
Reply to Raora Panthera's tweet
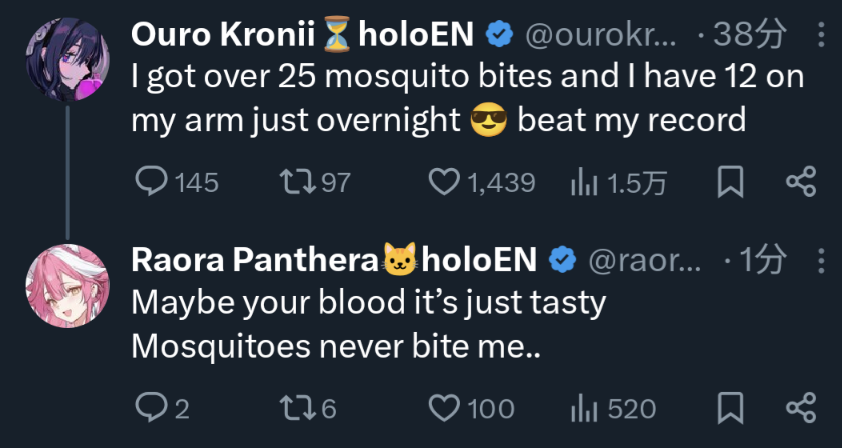point(151,407)
